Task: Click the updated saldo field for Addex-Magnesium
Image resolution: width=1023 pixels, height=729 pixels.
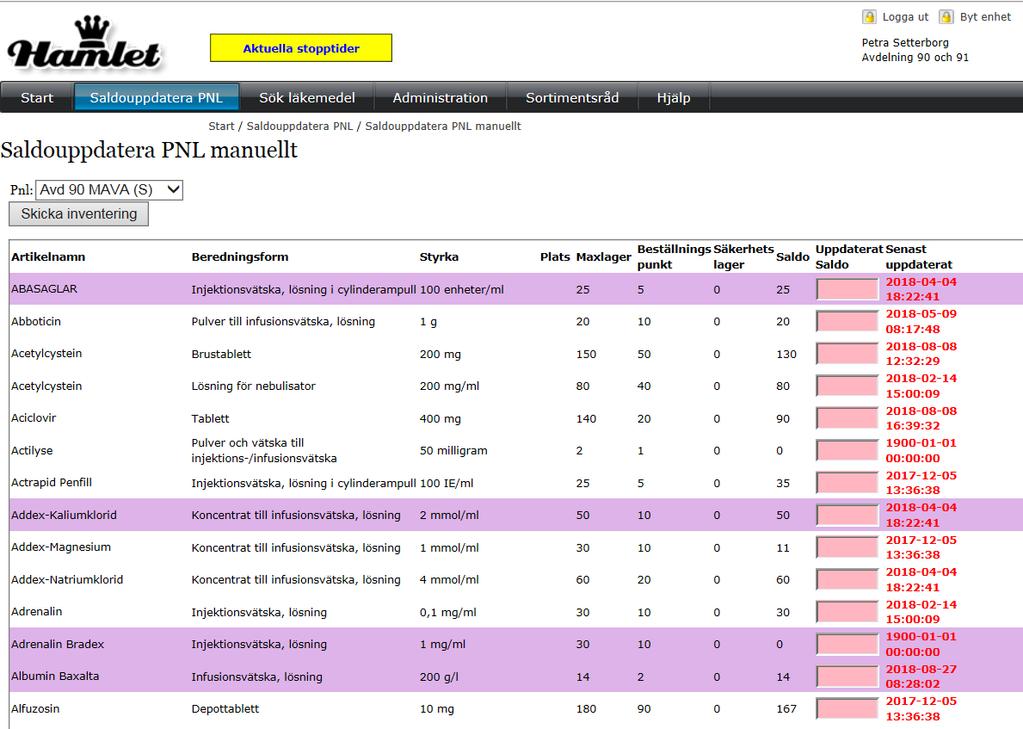Action: click(x=847, y=548)
